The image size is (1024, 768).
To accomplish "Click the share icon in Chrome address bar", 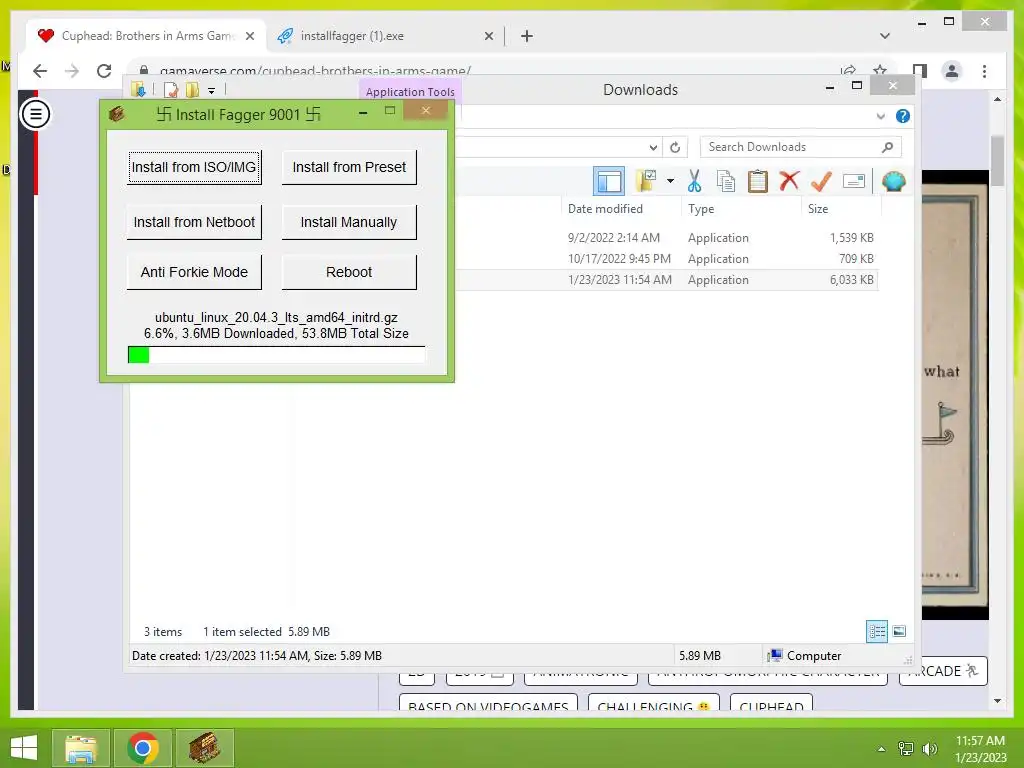I will tap(848, 71).
